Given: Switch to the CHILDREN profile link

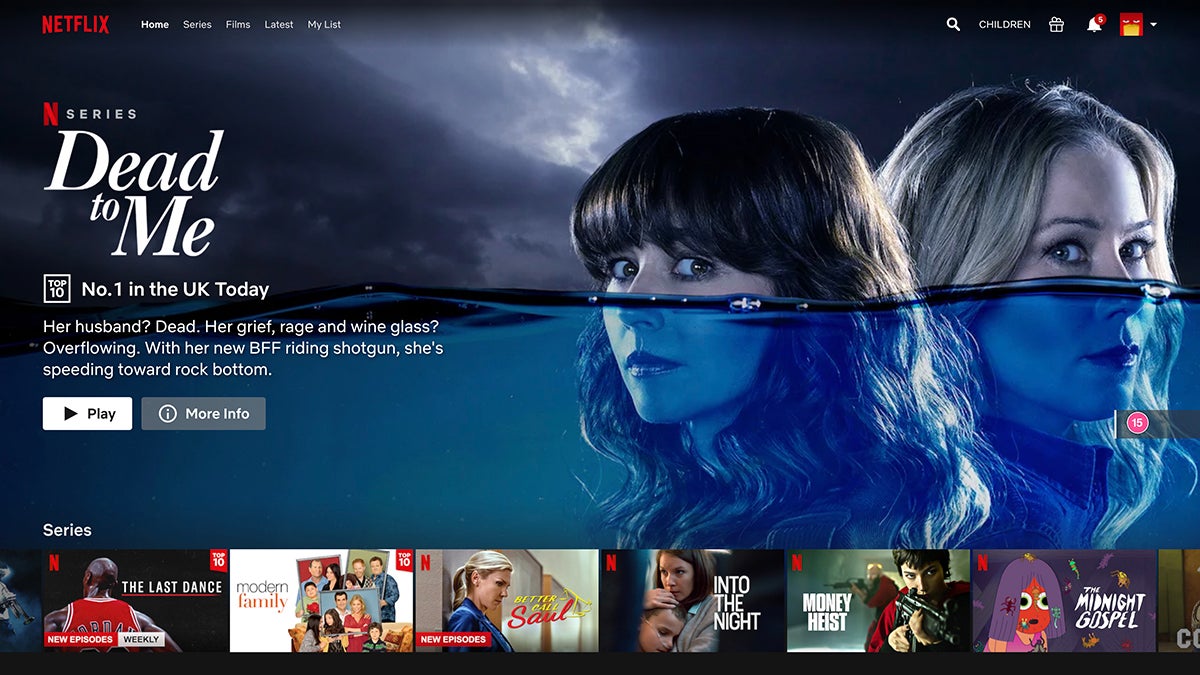Looking at the screenshot, I should (1004, 24).
